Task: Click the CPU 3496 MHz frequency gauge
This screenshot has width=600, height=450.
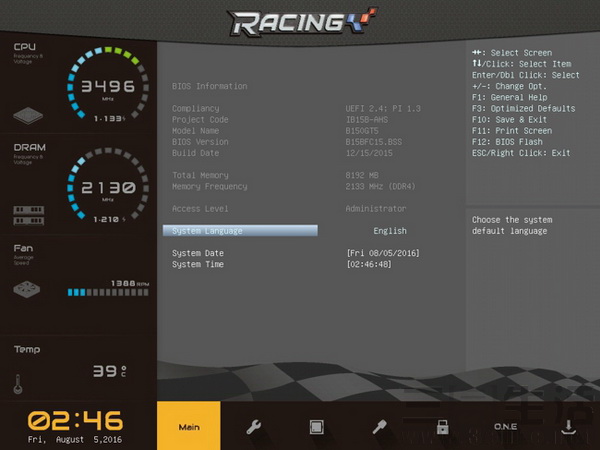Action: tap(108, 85)
